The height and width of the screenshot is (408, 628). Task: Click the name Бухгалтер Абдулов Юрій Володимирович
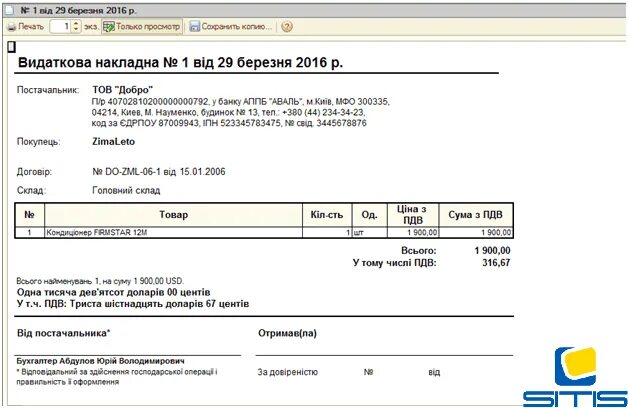pyautogui.click(x=101, y=361)
